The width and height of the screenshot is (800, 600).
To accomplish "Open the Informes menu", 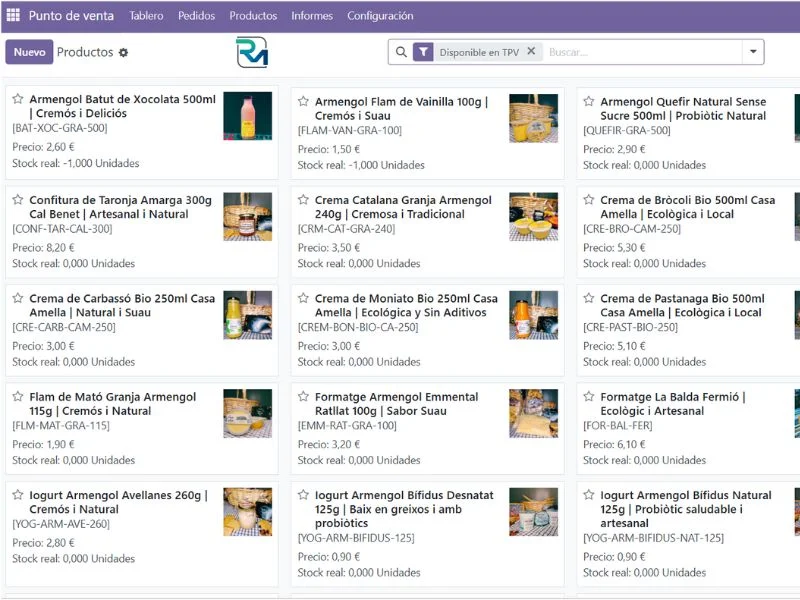I will pos(312,16).
